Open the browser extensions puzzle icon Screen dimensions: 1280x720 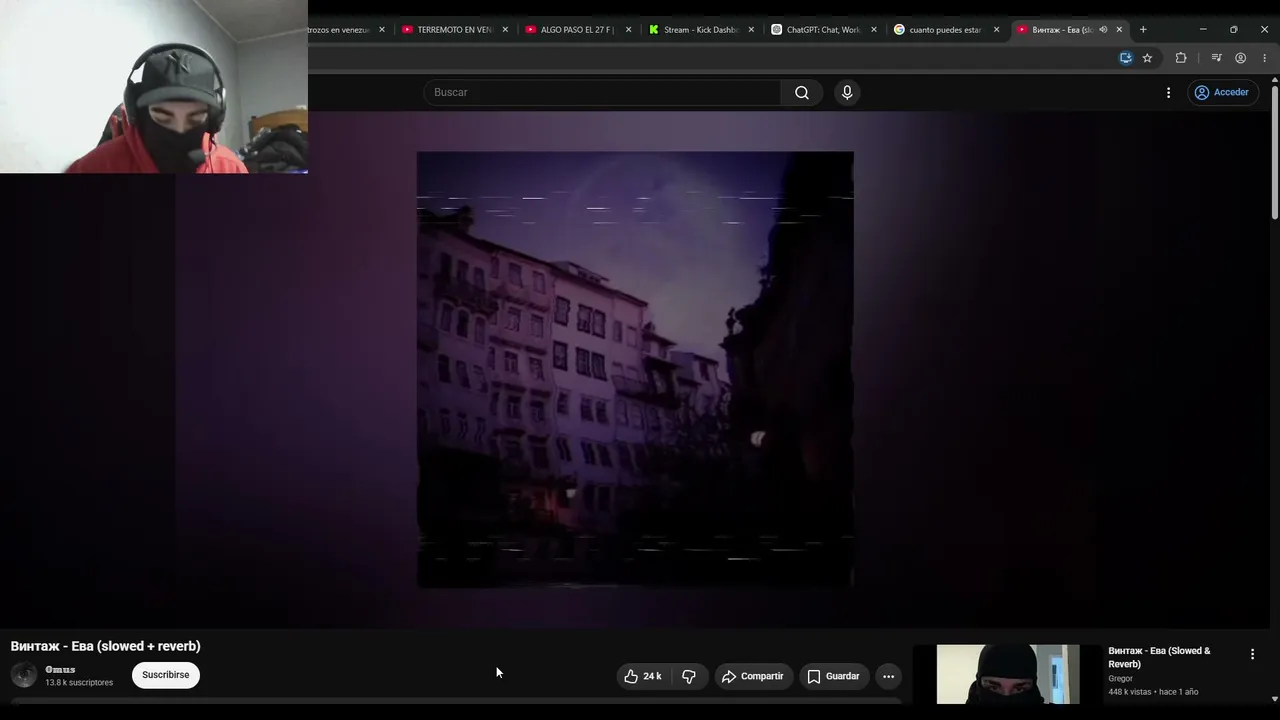coord(1181,58)
